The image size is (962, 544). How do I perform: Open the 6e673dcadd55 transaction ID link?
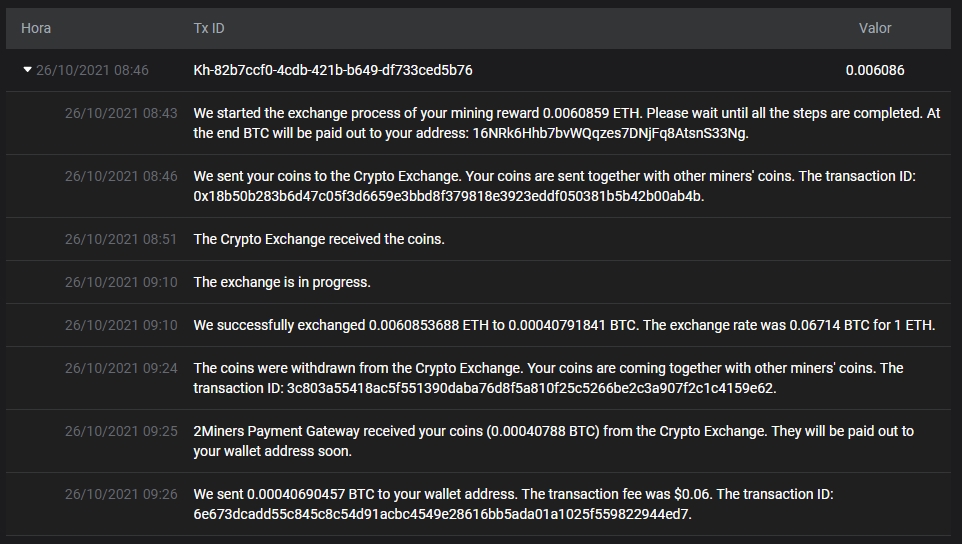(x=441, y=514)
